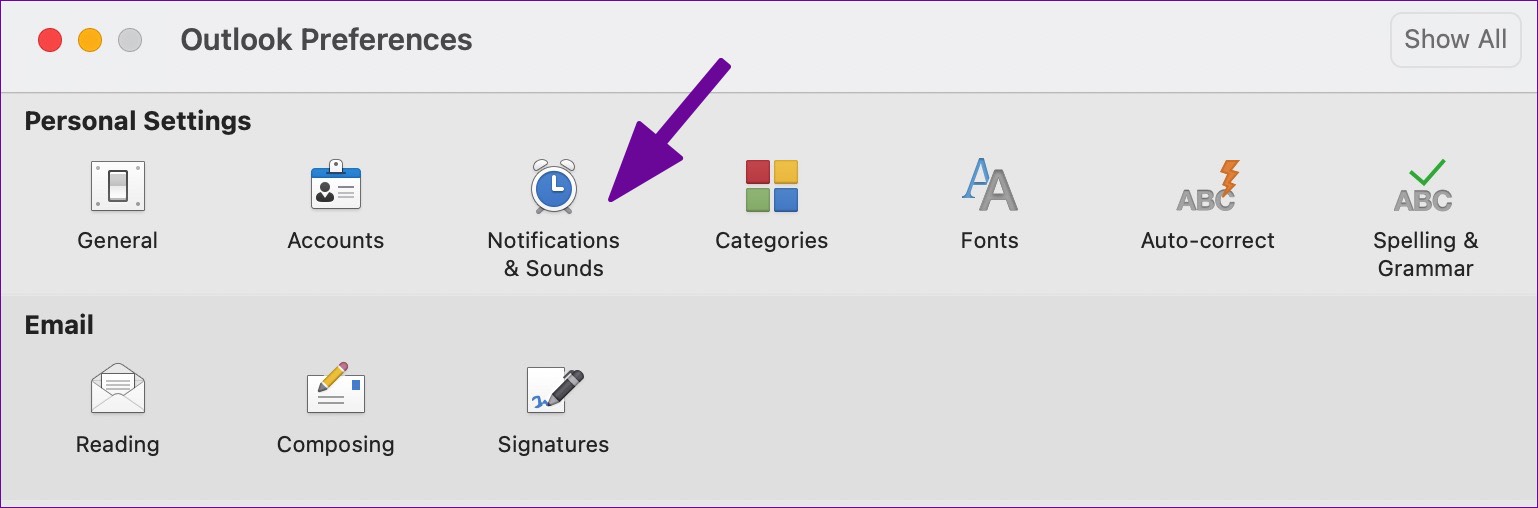The image size is (1538, 508).
Task: Select the Notifications & Sounds alarm clock icon
Action: (554, 186)
